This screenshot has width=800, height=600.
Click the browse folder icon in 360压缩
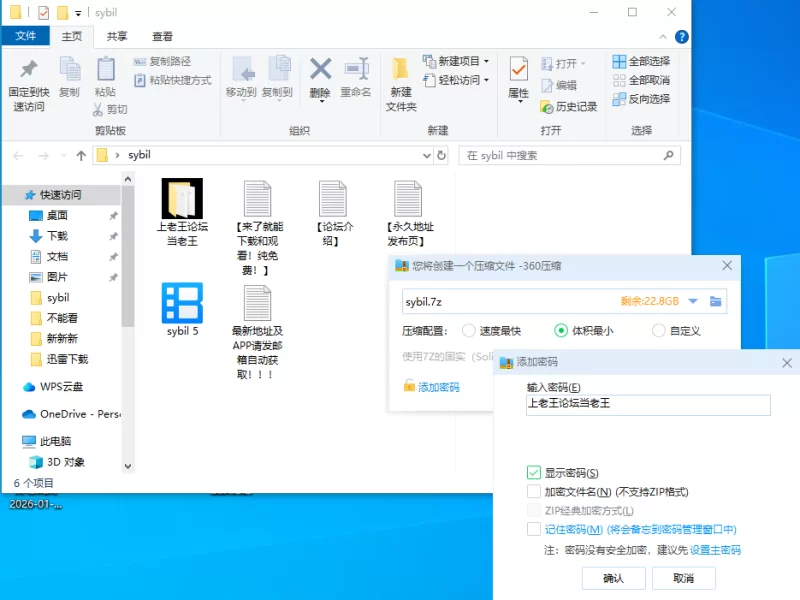coord(715,302)
